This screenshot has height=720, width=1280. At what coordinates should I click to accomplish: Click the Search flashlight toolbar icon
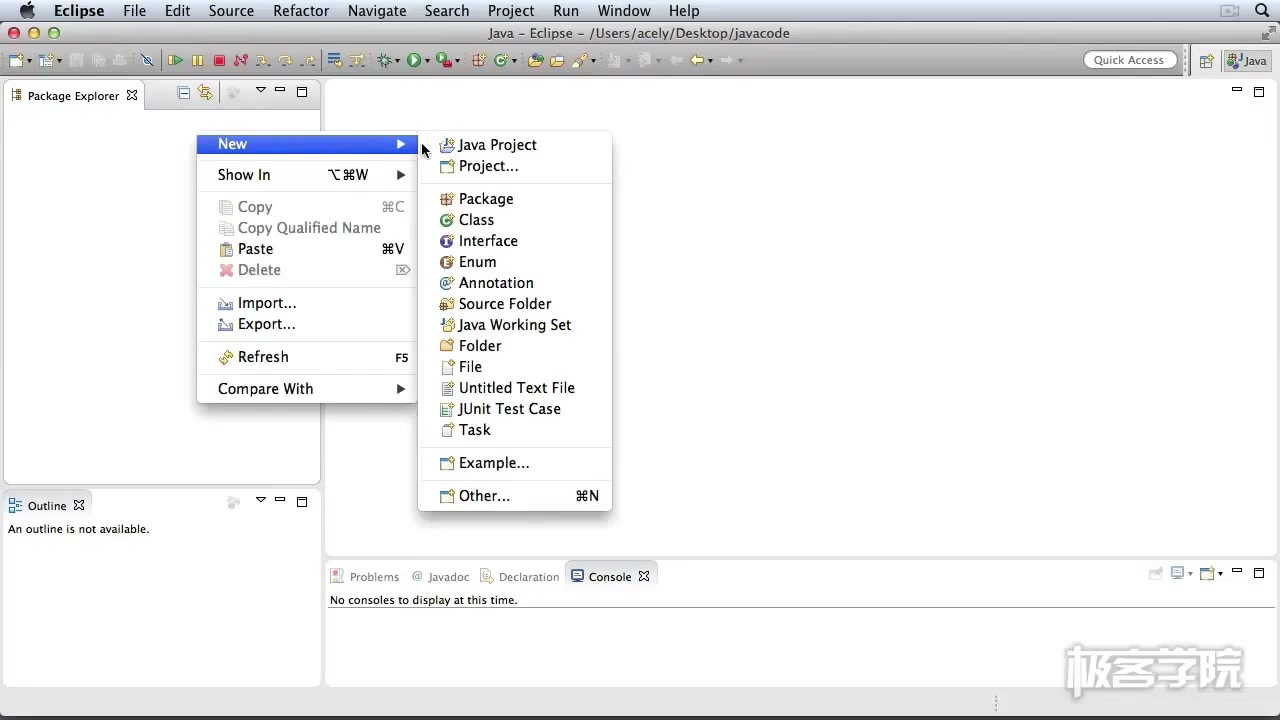click(579, 60)
